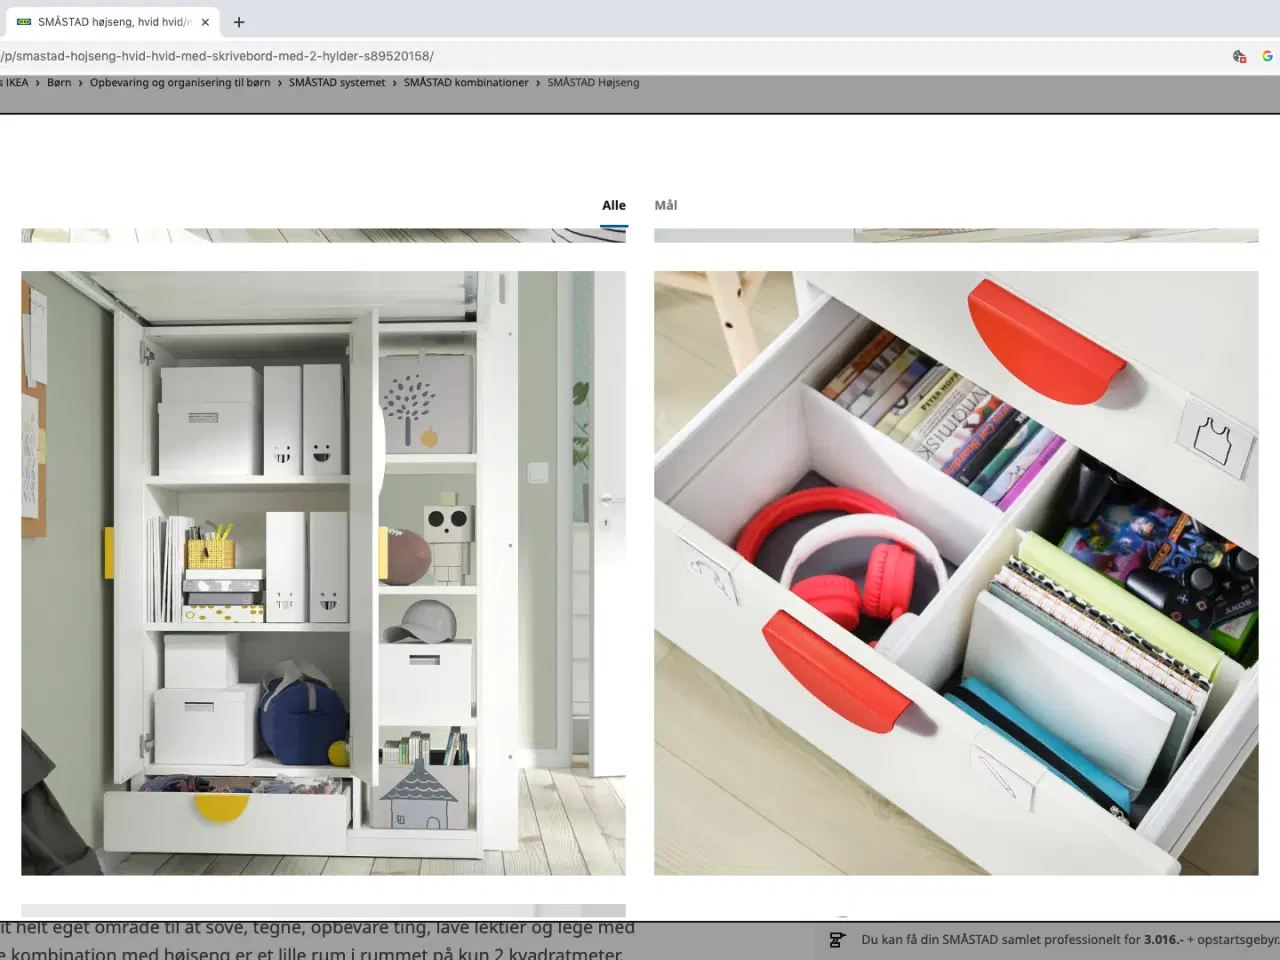Viewport: 1280px width, 960px height.
Task: Click the assembly service offer banner text
Action: tap(1050, 940)
